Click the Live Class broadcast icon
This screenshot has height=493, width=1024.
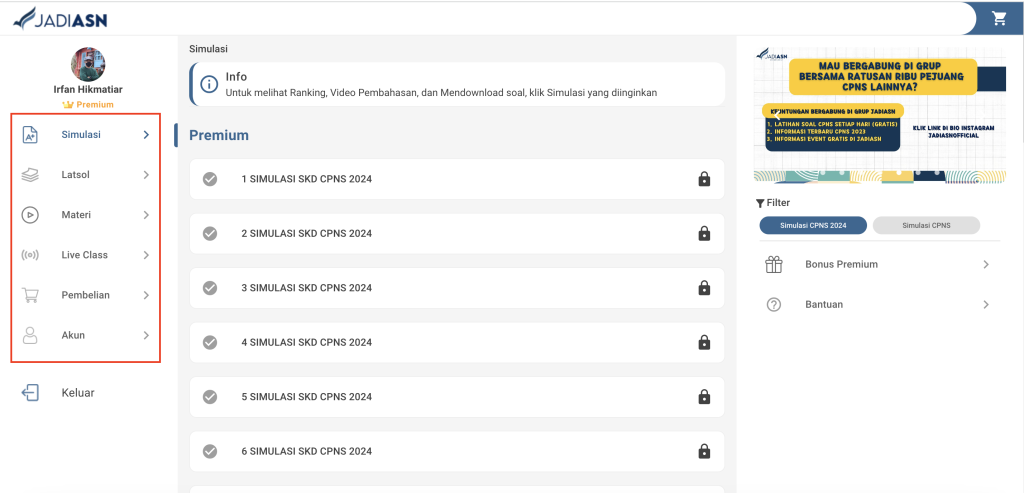[x=30, y=255]
